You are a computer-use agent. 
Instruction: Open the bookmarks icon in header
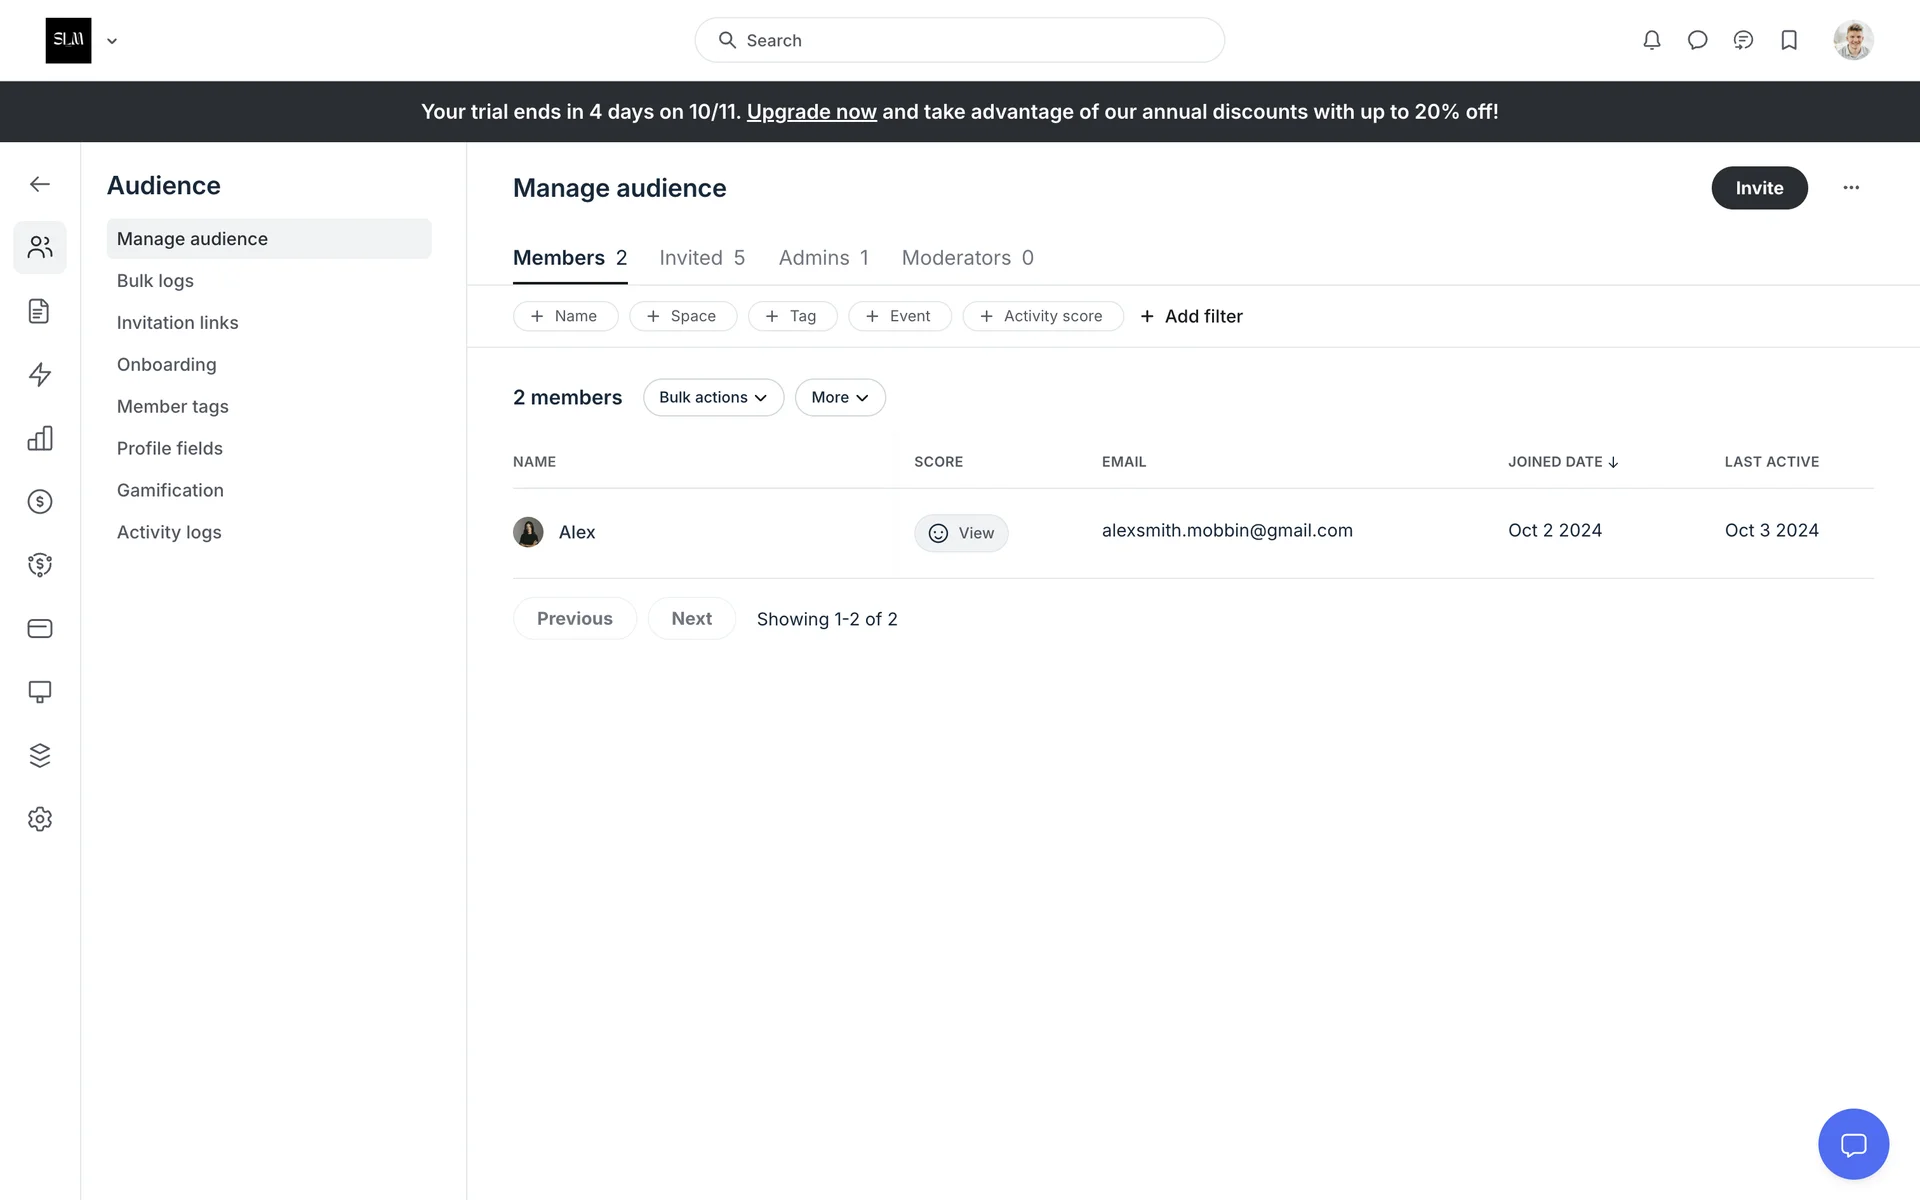1789,40
